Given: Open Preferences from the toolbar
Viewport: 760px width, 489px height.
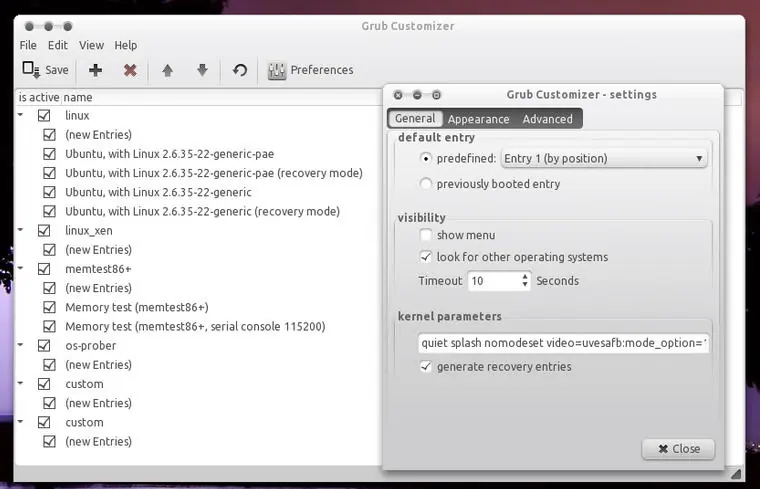Looking at the screenshot, I should 311,70.
